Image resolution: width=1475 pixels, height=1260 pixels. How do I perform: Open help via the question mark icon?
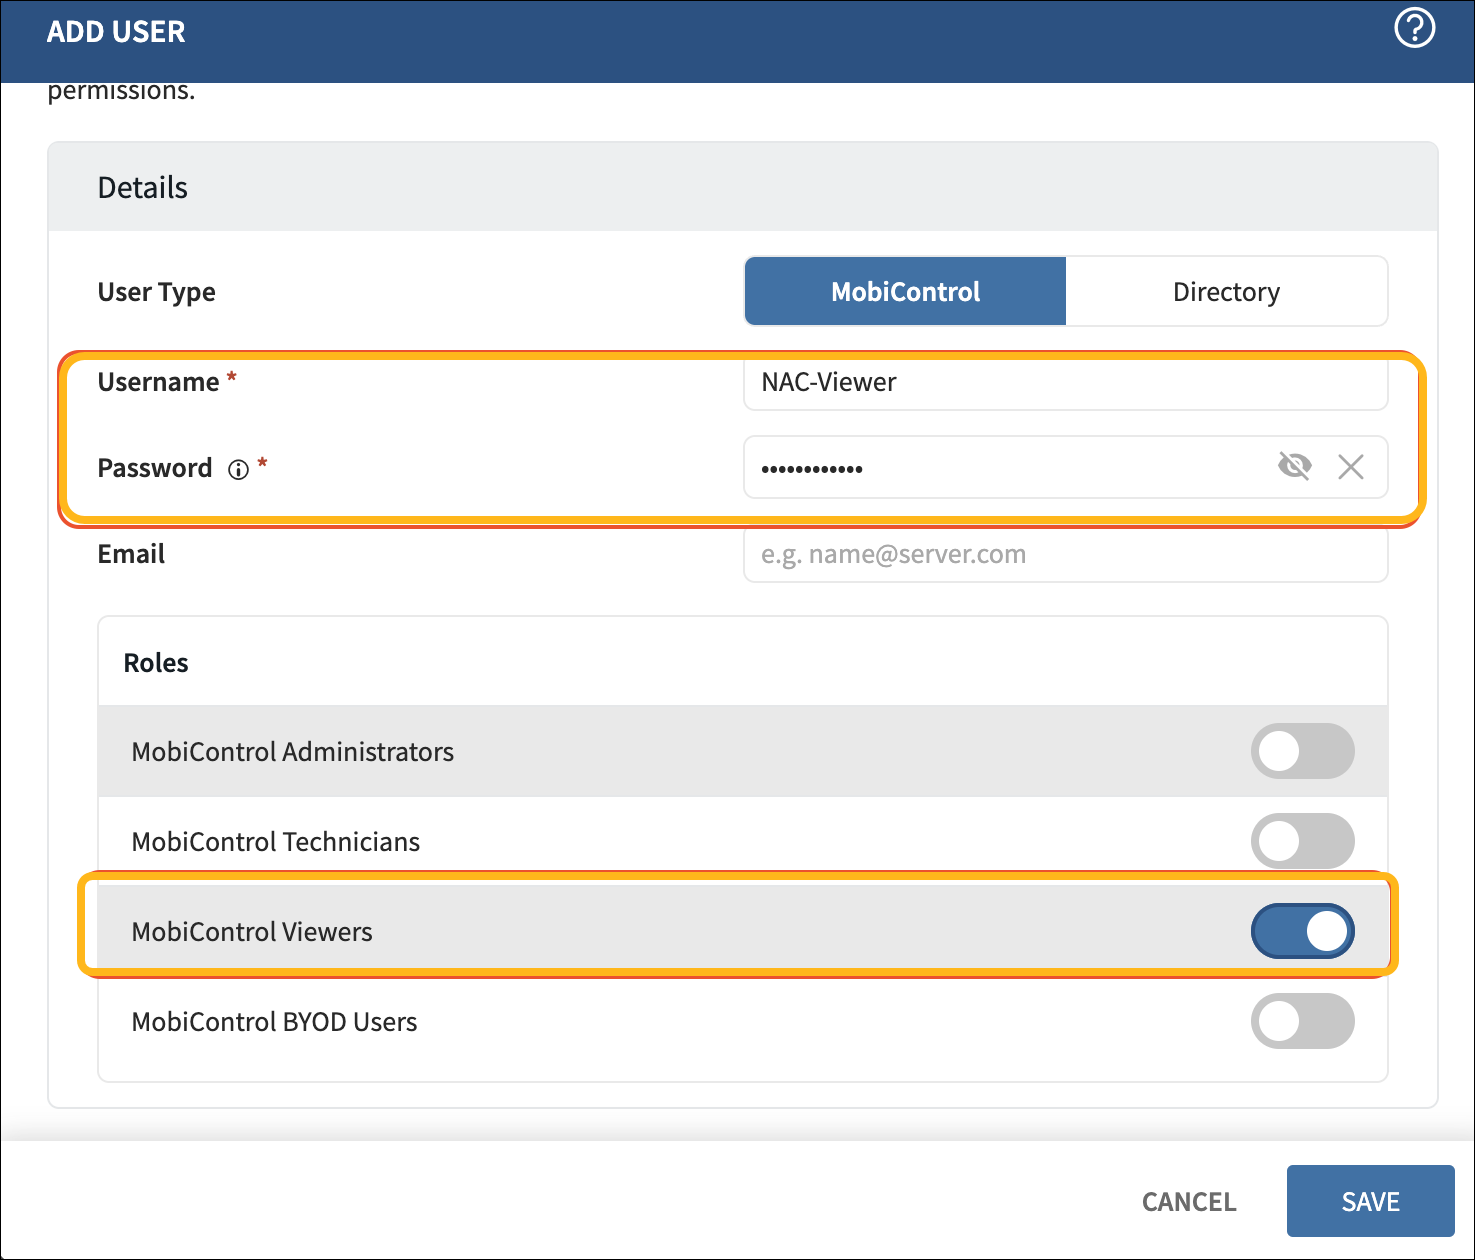(x=1413, y=30)
